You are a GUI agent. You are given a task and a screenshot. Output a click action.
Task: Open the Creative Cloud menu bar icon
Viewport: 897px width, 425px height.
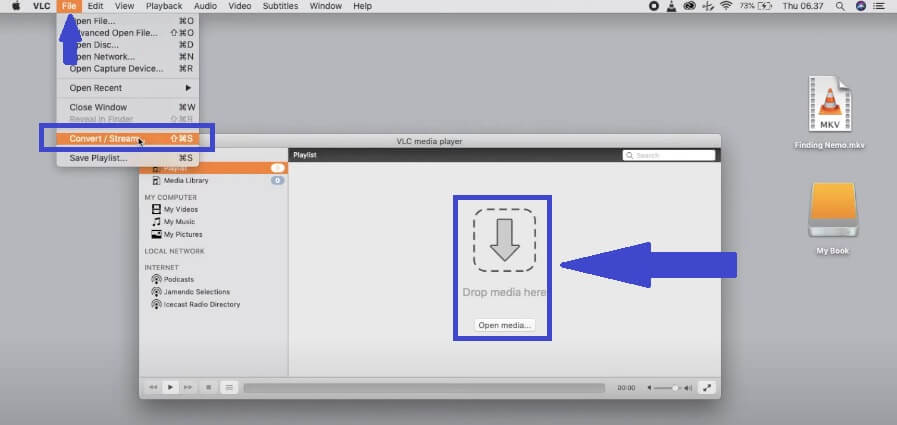690,6
